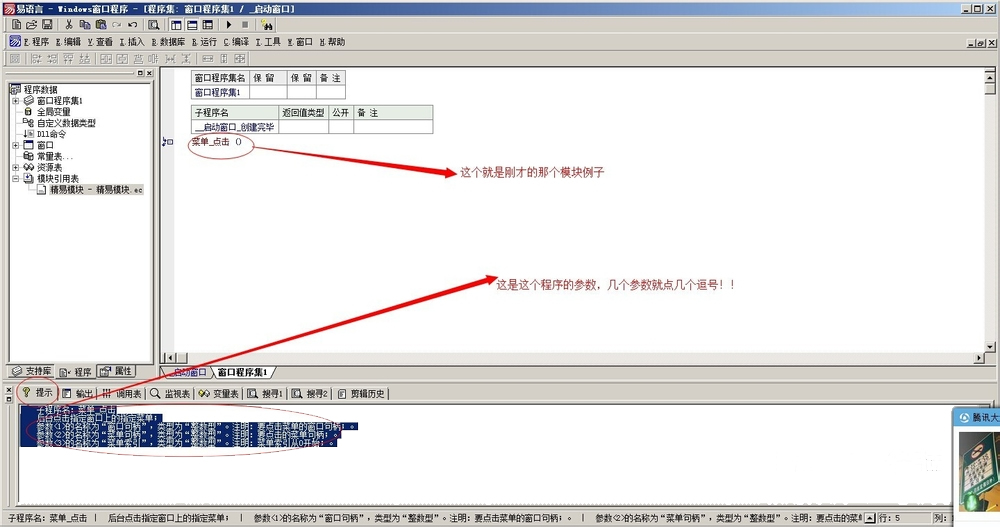Select 全局变量 in program tree
Viewport: 1000px width, 527px height.
[x=53, y=112]
